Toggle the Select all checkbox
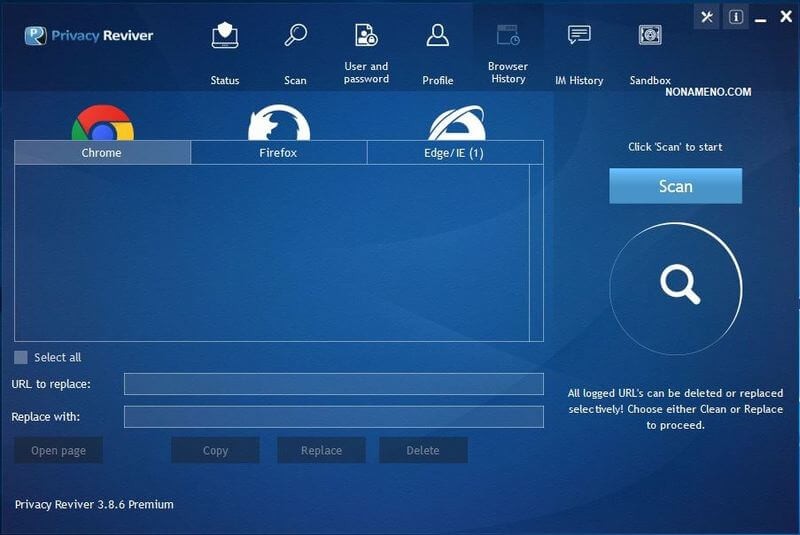800x535 pixels. tap(21, 357)
